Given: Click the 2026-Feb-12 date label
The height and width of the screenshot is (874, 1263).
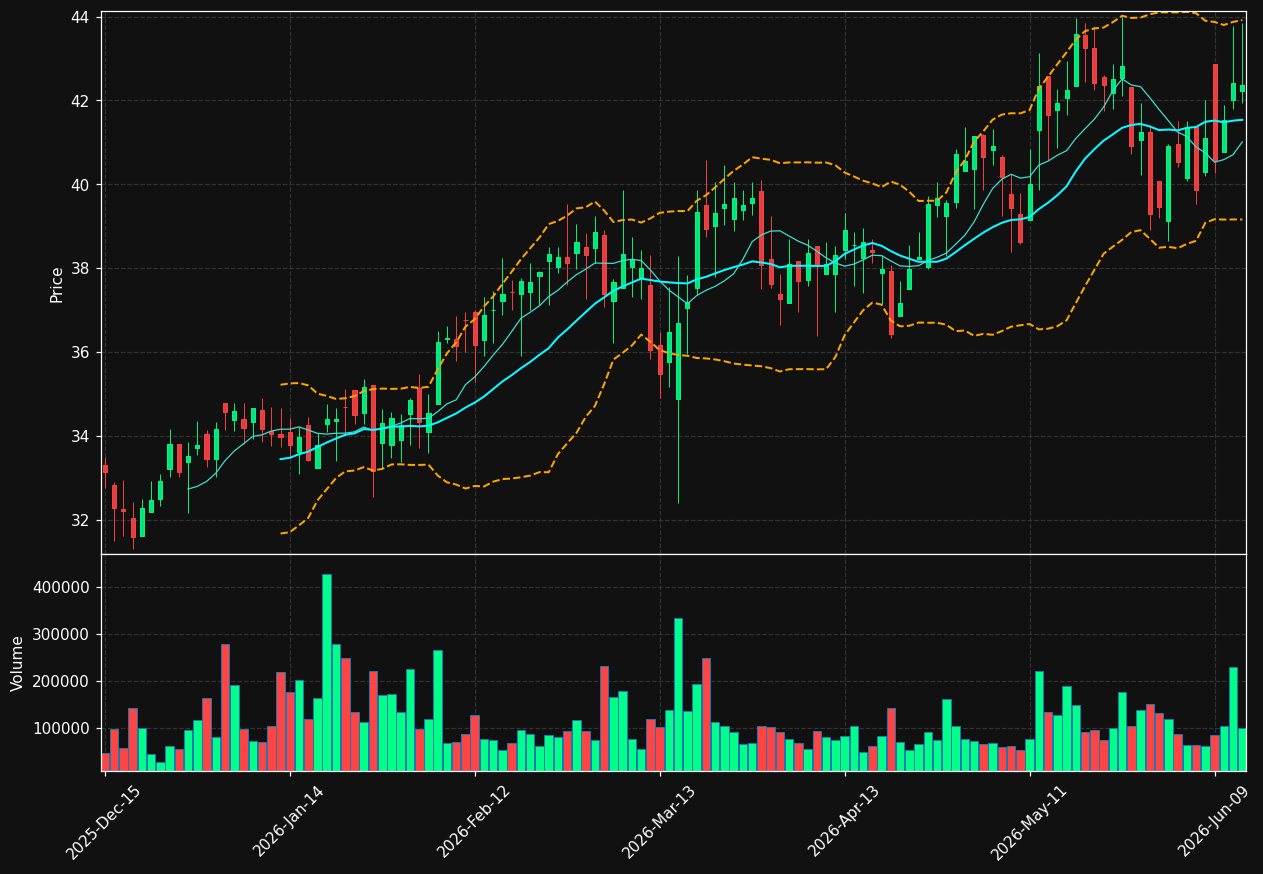Looking at the screenshot, I should (x=474, y=822).
